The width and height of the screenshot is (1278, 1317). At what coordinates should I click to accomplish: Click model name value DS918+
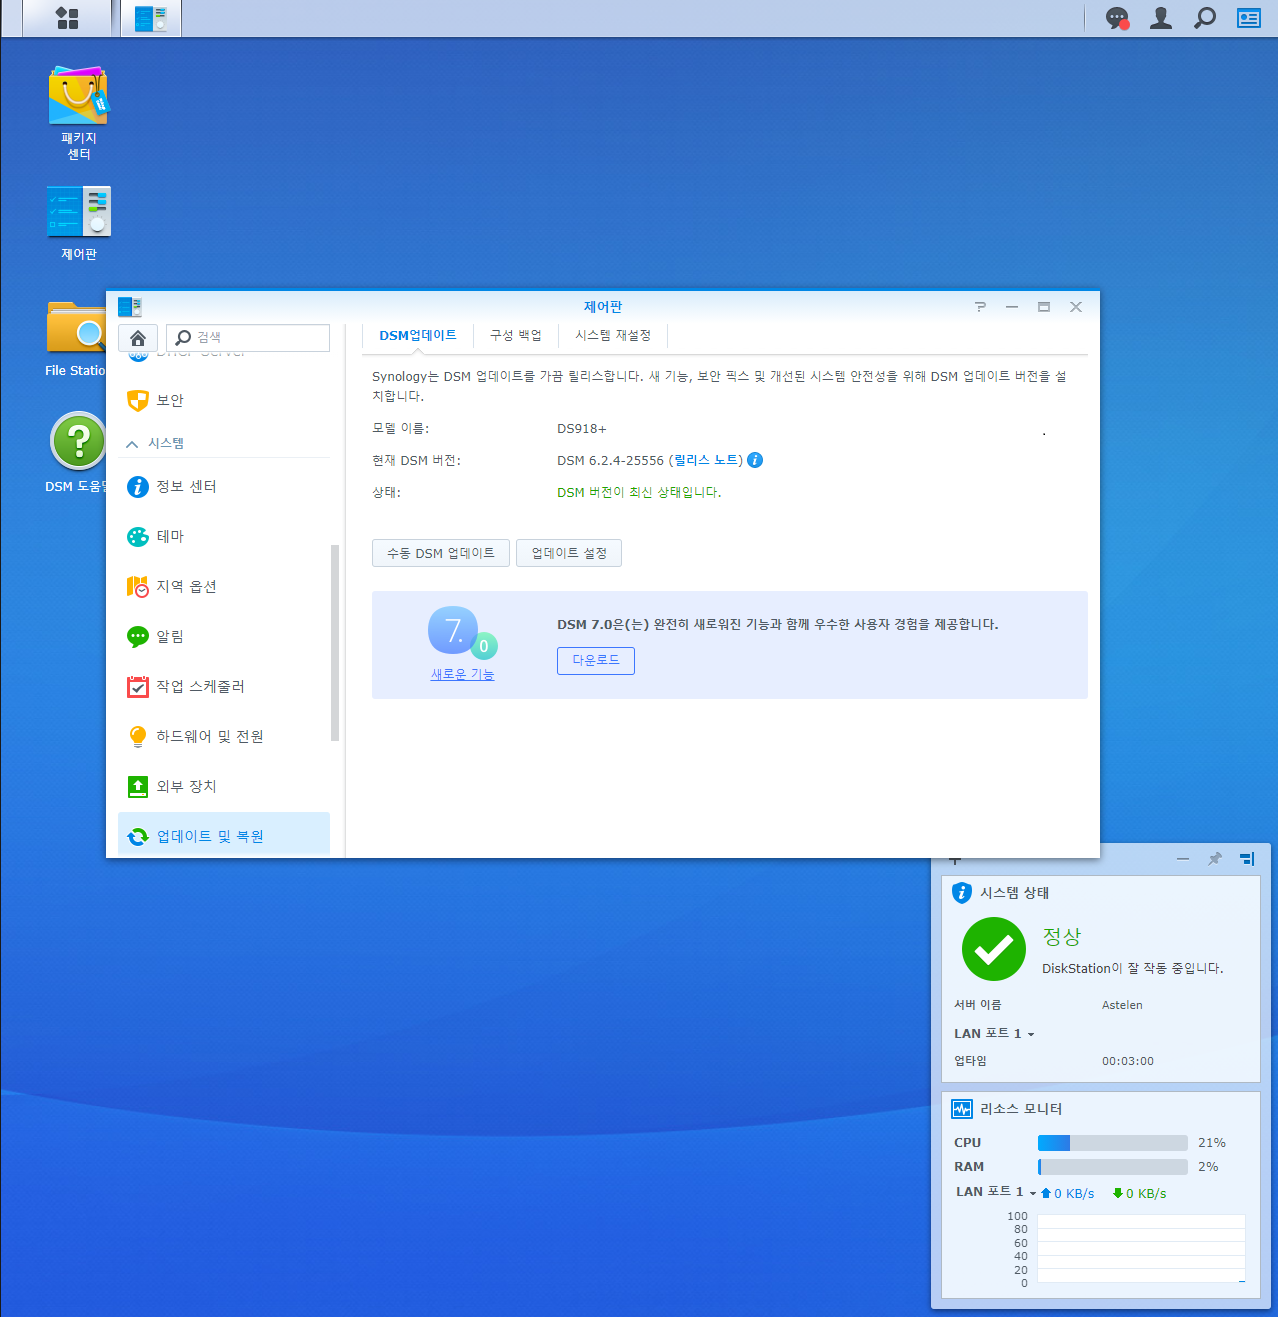point(582,428)
